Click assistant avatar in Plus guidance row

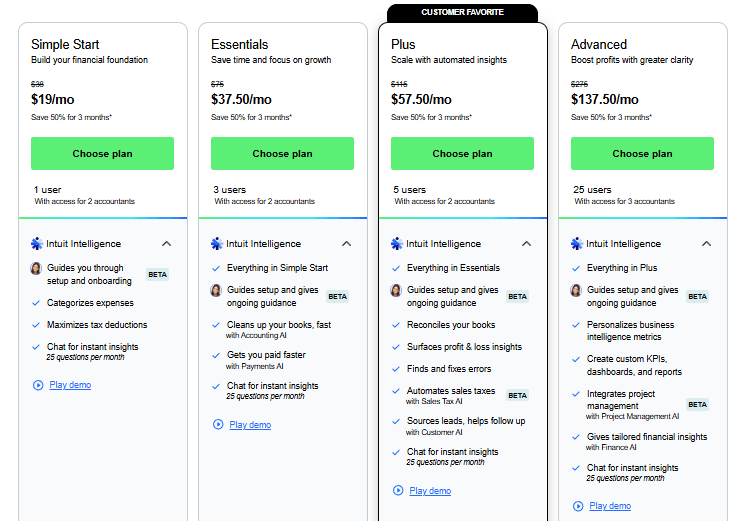[396, 290]
